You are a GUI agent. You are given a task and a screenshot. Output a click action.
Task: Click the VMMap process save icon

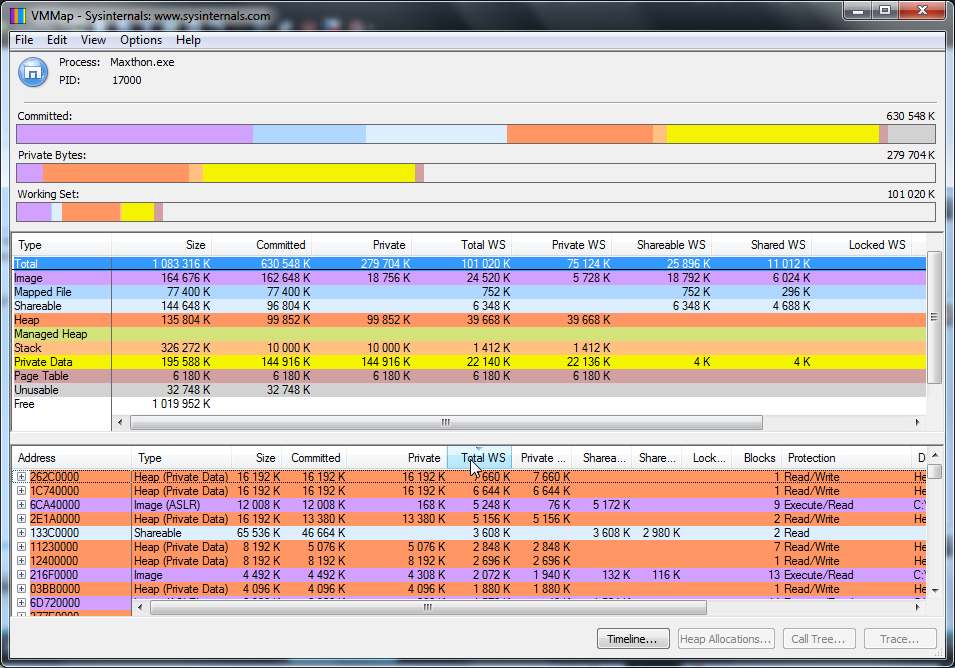pyautogui.click(x=33, y=72)
